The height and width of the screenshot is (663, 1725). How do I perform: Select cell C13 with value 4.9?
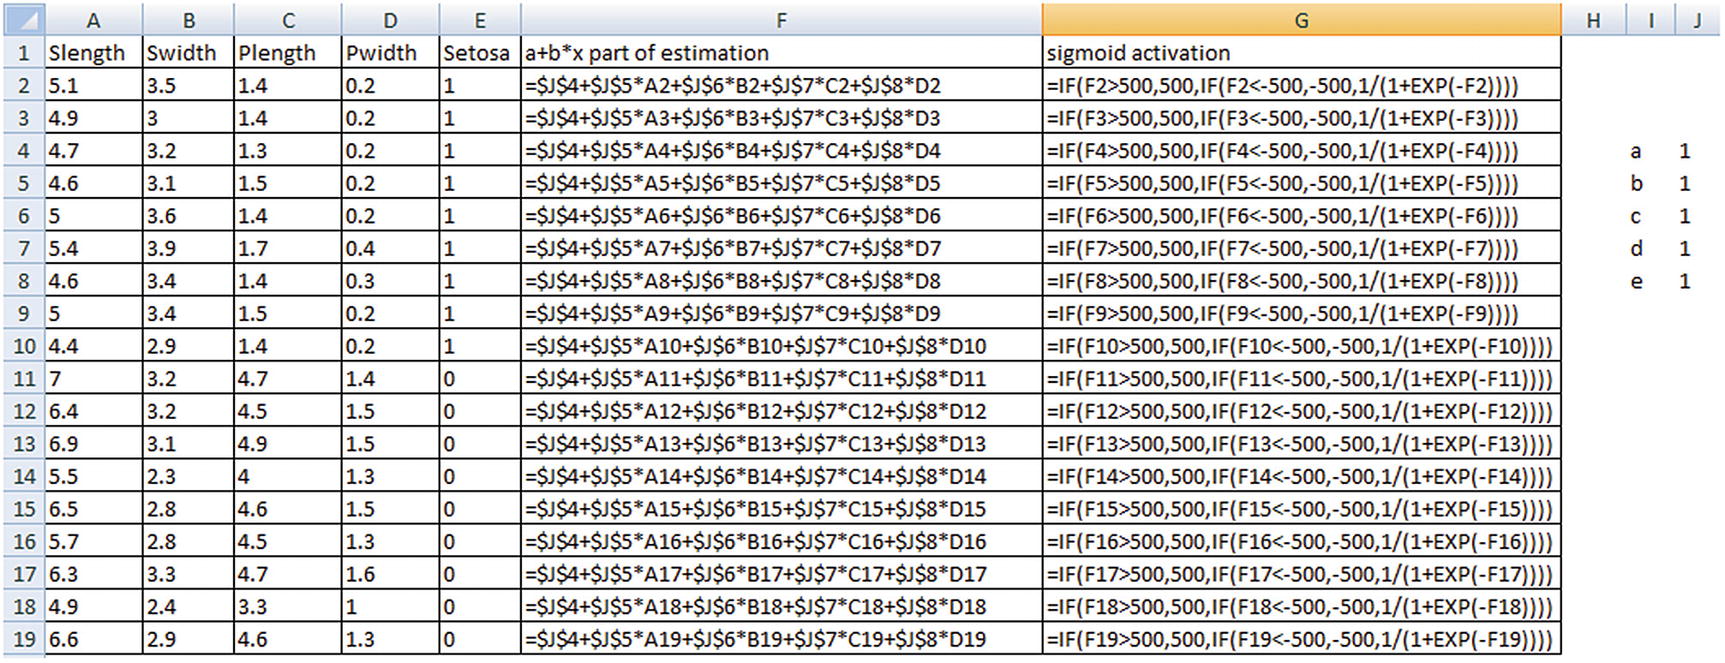[287, 444]
